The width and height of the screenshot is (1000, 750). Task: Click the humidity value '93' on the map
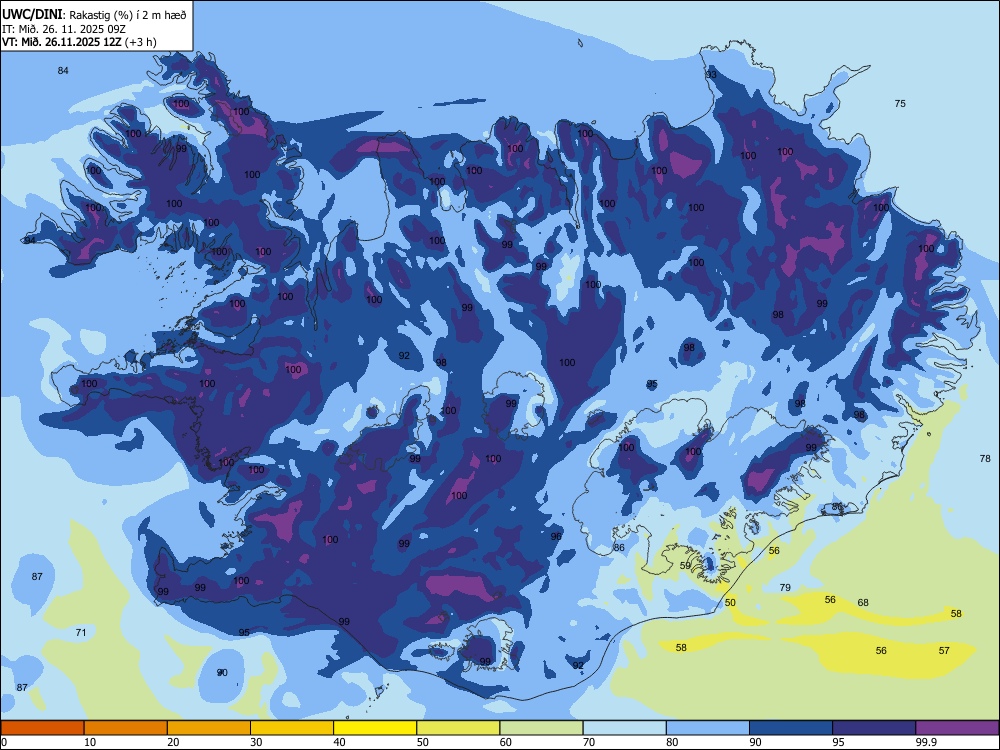711,75
